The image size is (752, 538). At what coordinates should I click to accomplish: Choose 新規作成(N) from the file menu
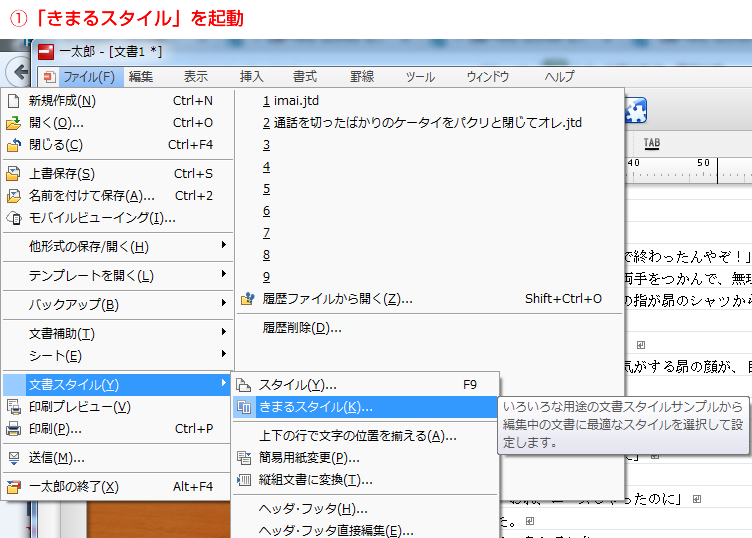(x=118, y=101)
